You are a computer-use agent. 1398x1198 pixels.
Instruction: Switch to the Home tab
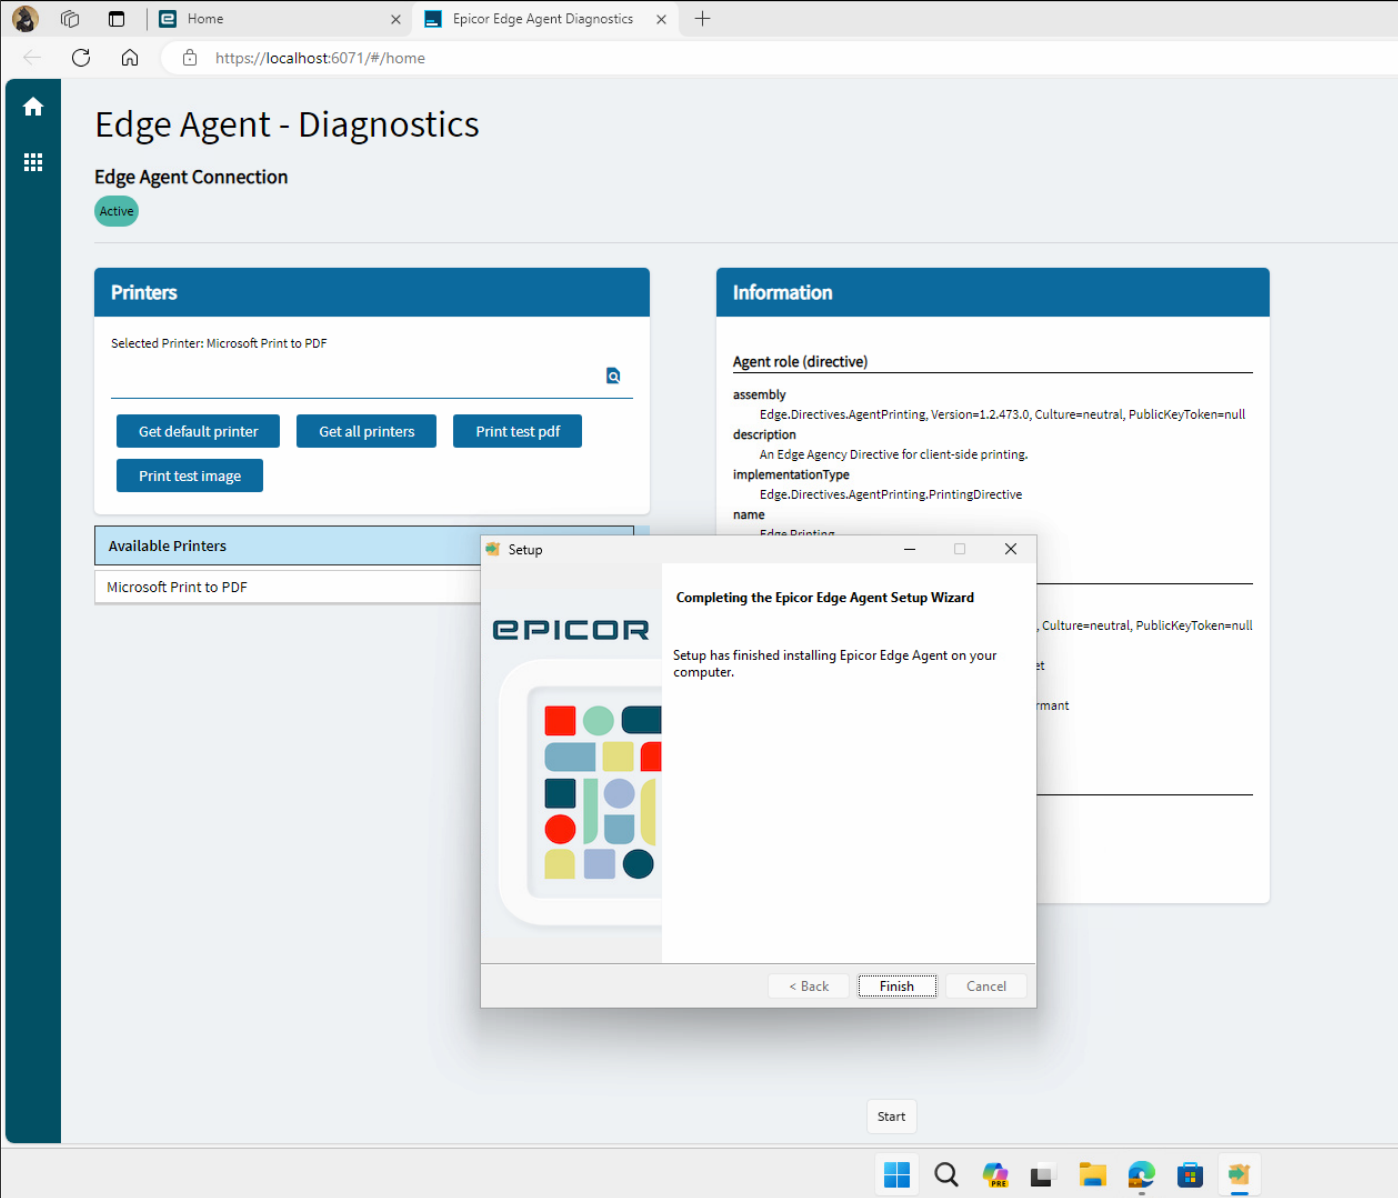[x=278, y=19]
